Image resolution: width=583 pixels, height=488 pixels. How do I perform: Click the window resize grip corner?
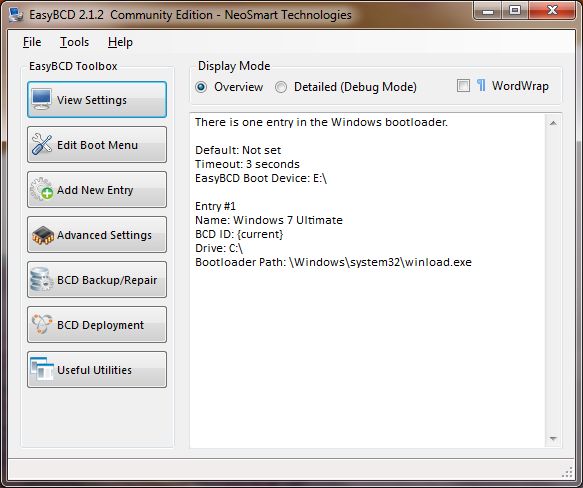tap(567, 472)
